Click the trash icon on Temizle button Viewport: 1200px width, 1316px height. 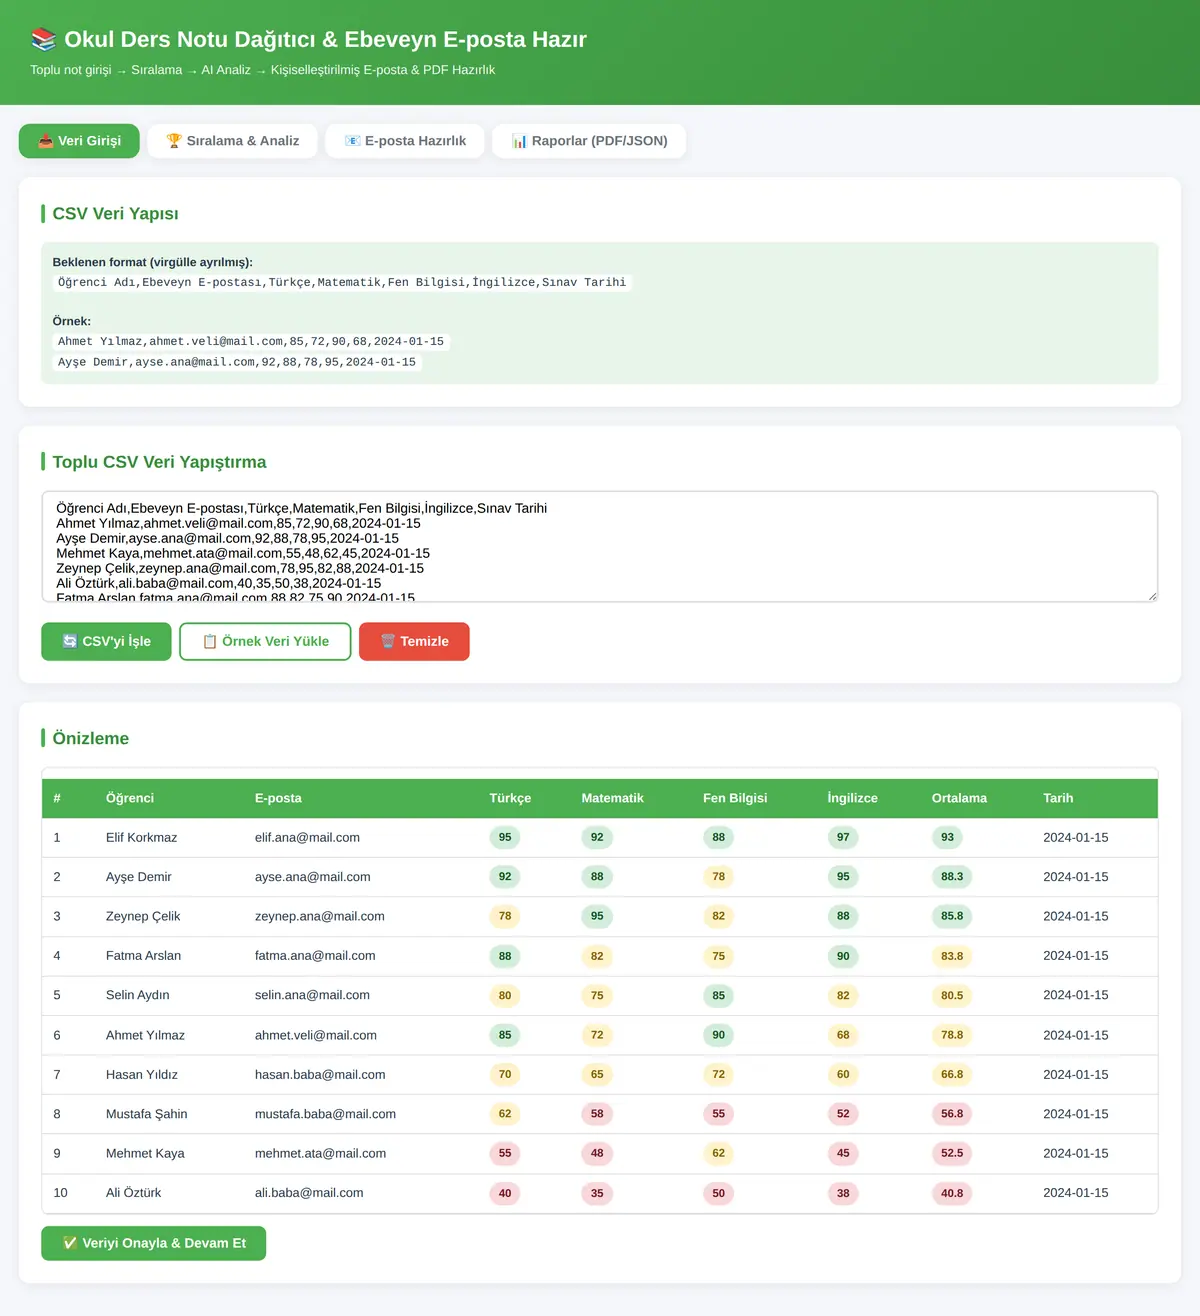[388, 641]
